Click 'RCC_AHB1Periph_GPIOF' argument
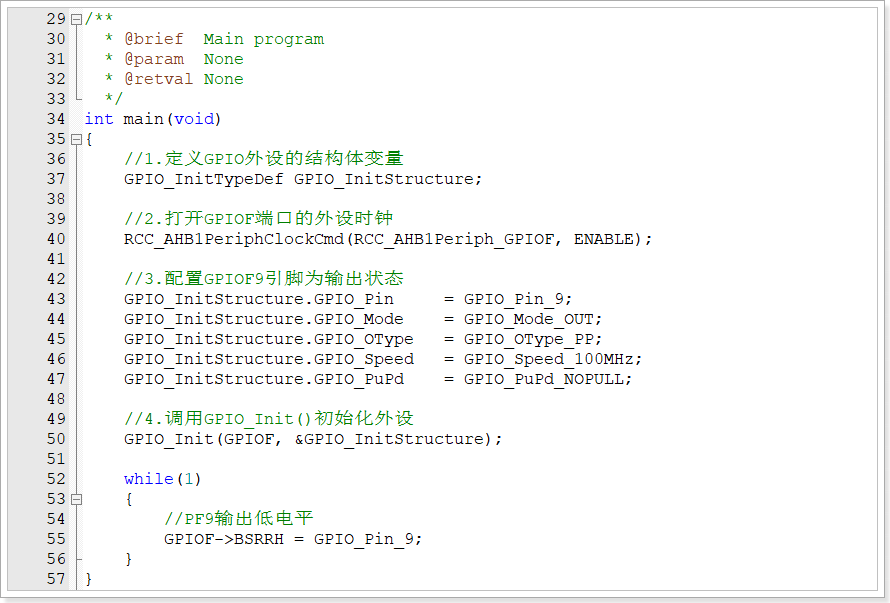Image resolution: width=890 pixels, height=603 pixels. (x=454, y=239)
